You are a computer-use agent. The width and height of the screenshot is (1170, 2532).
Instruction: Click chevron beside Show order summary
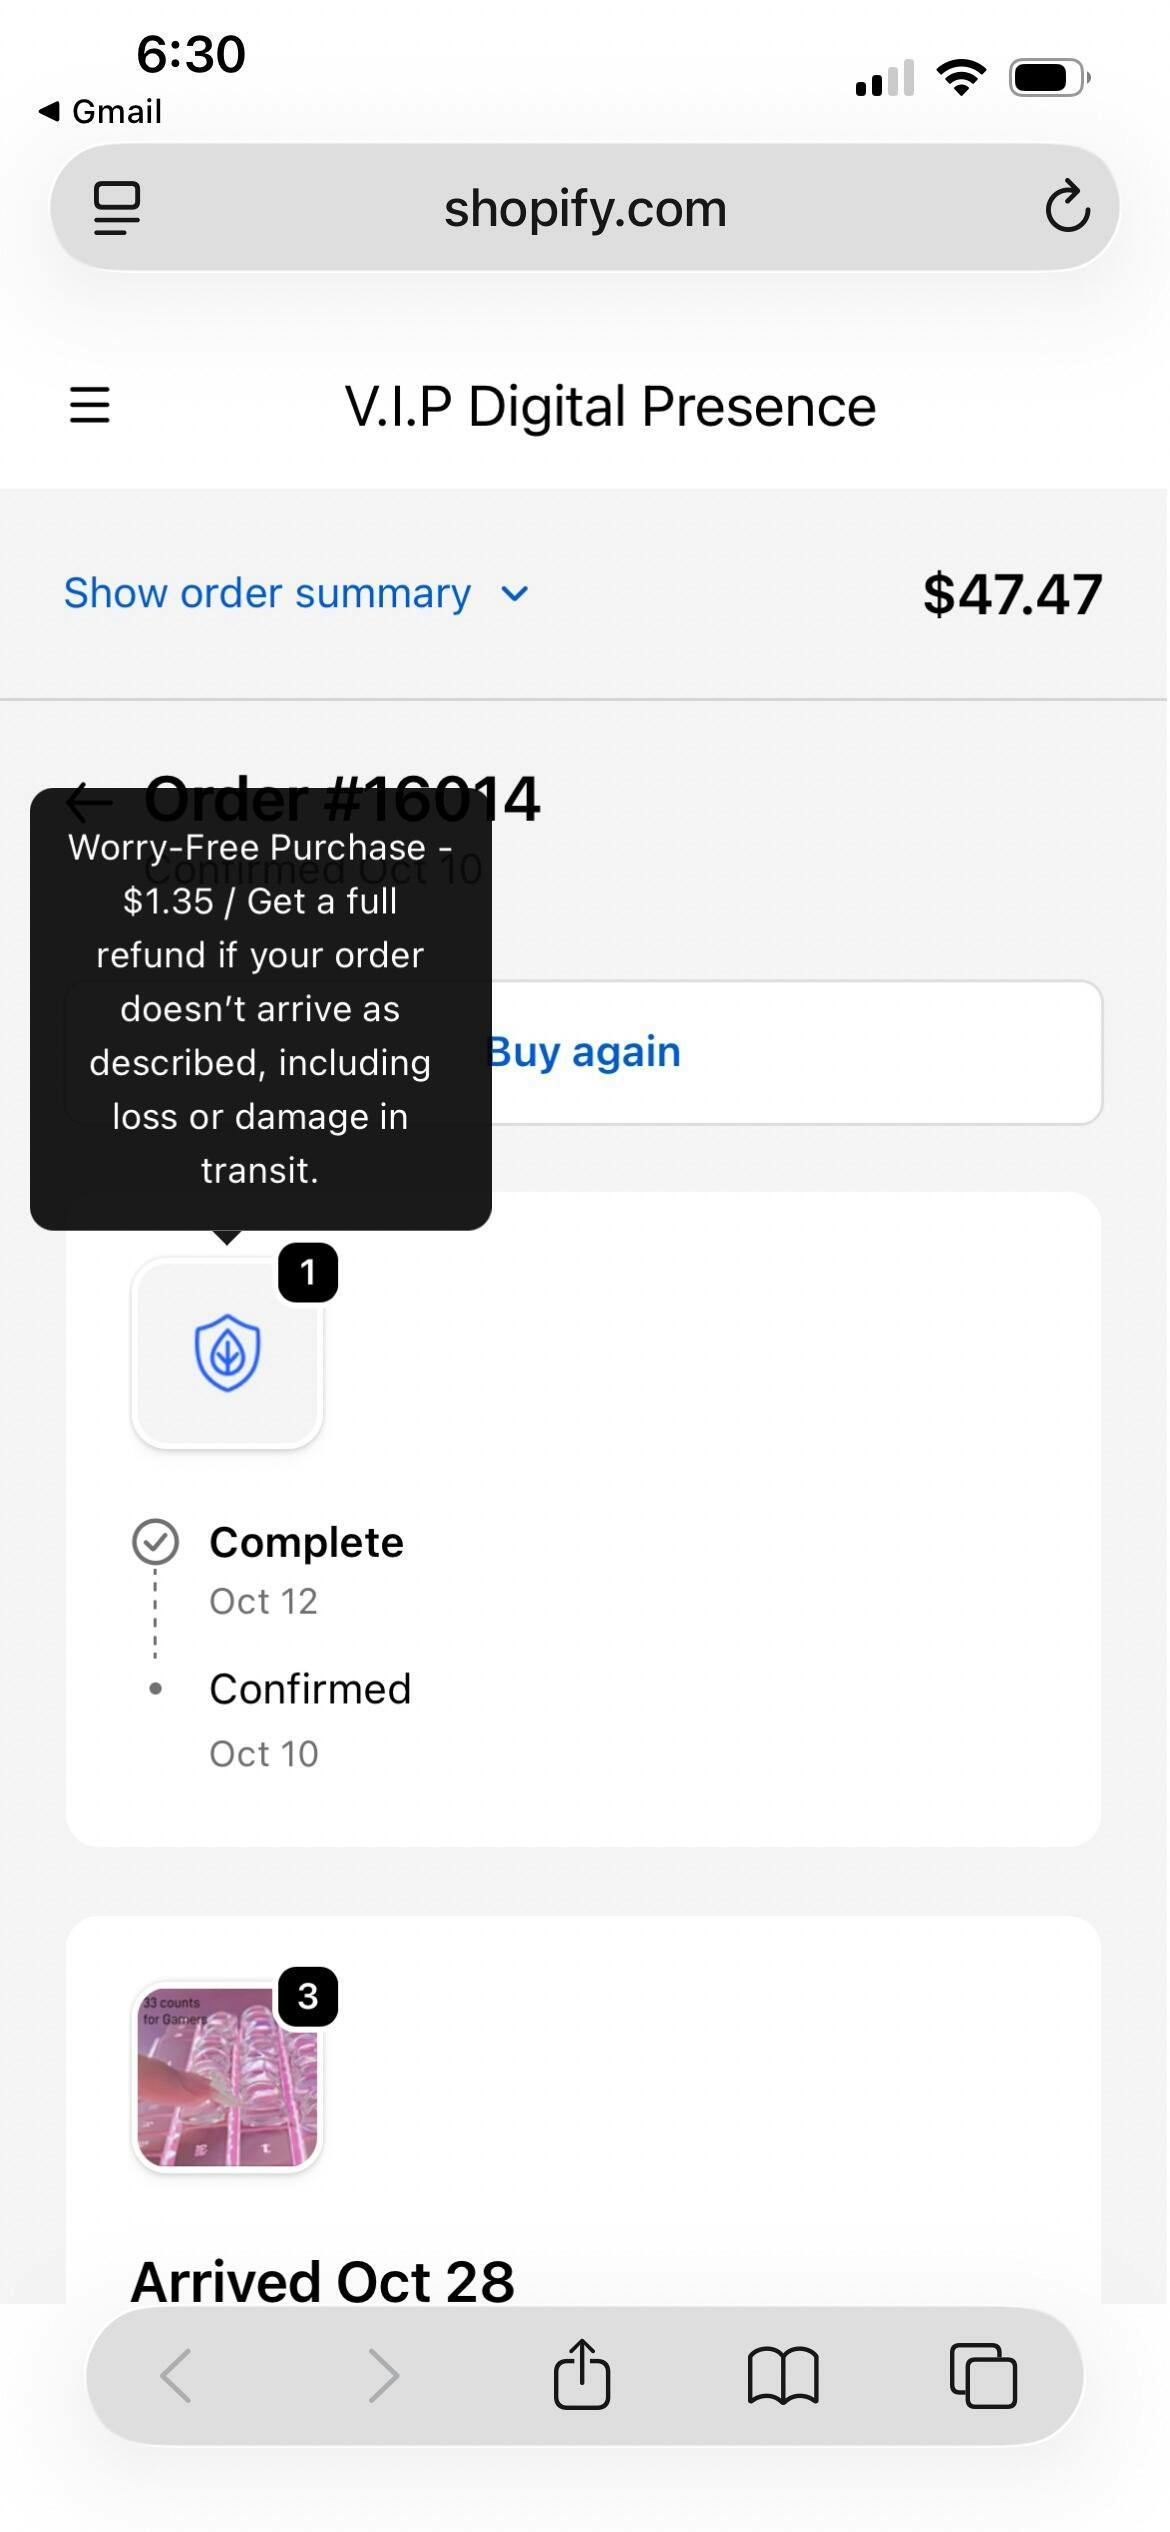(x=515, y=594)
